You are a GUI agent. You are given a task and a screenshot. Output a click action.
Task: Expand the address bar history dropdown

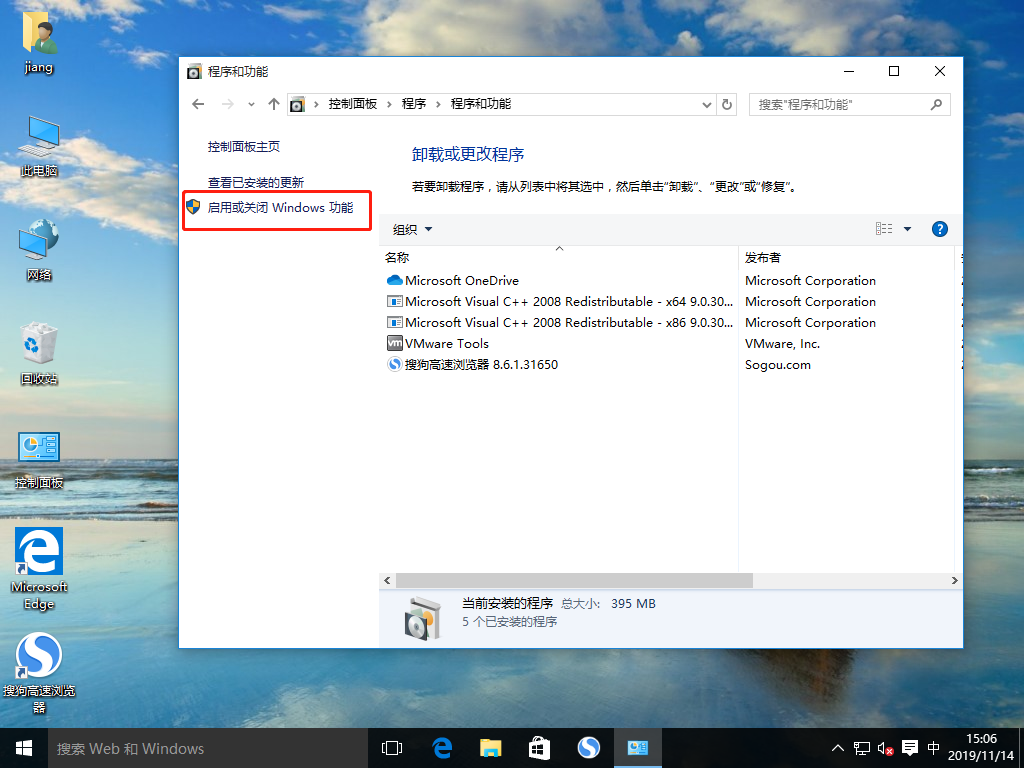coord(707,104)
